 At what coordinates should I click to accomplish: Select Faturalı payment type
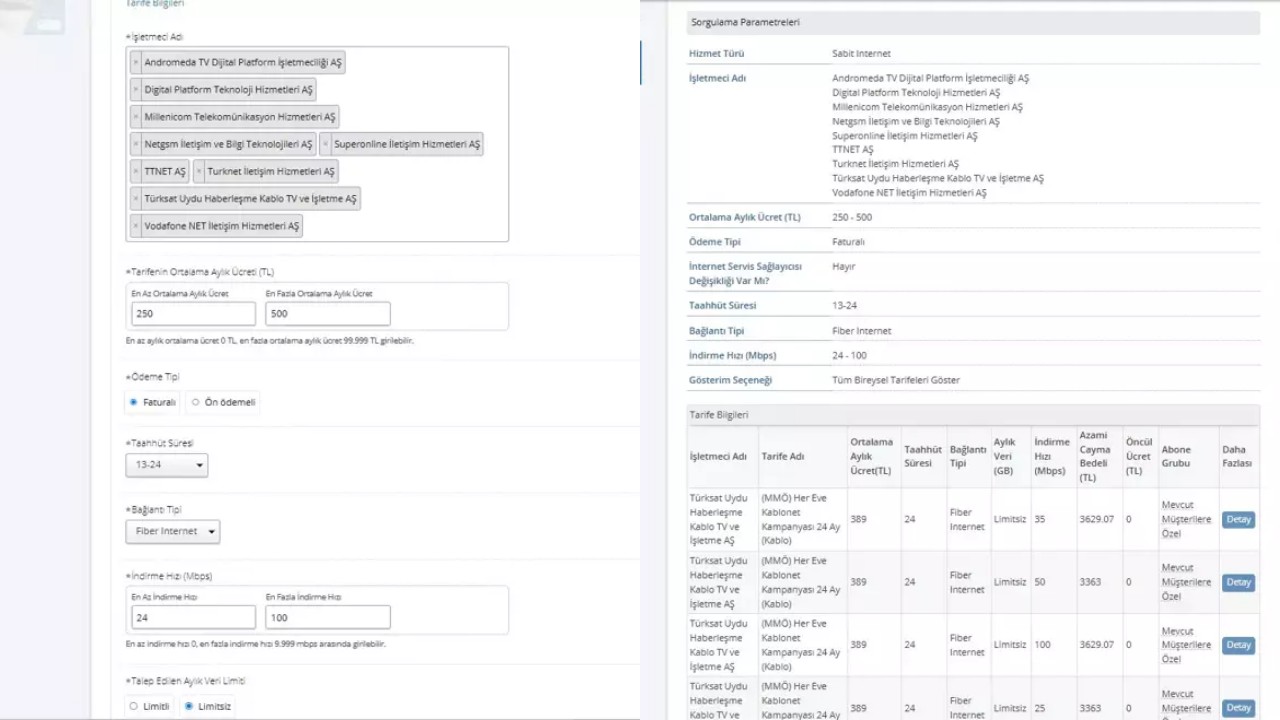(134, 402)
